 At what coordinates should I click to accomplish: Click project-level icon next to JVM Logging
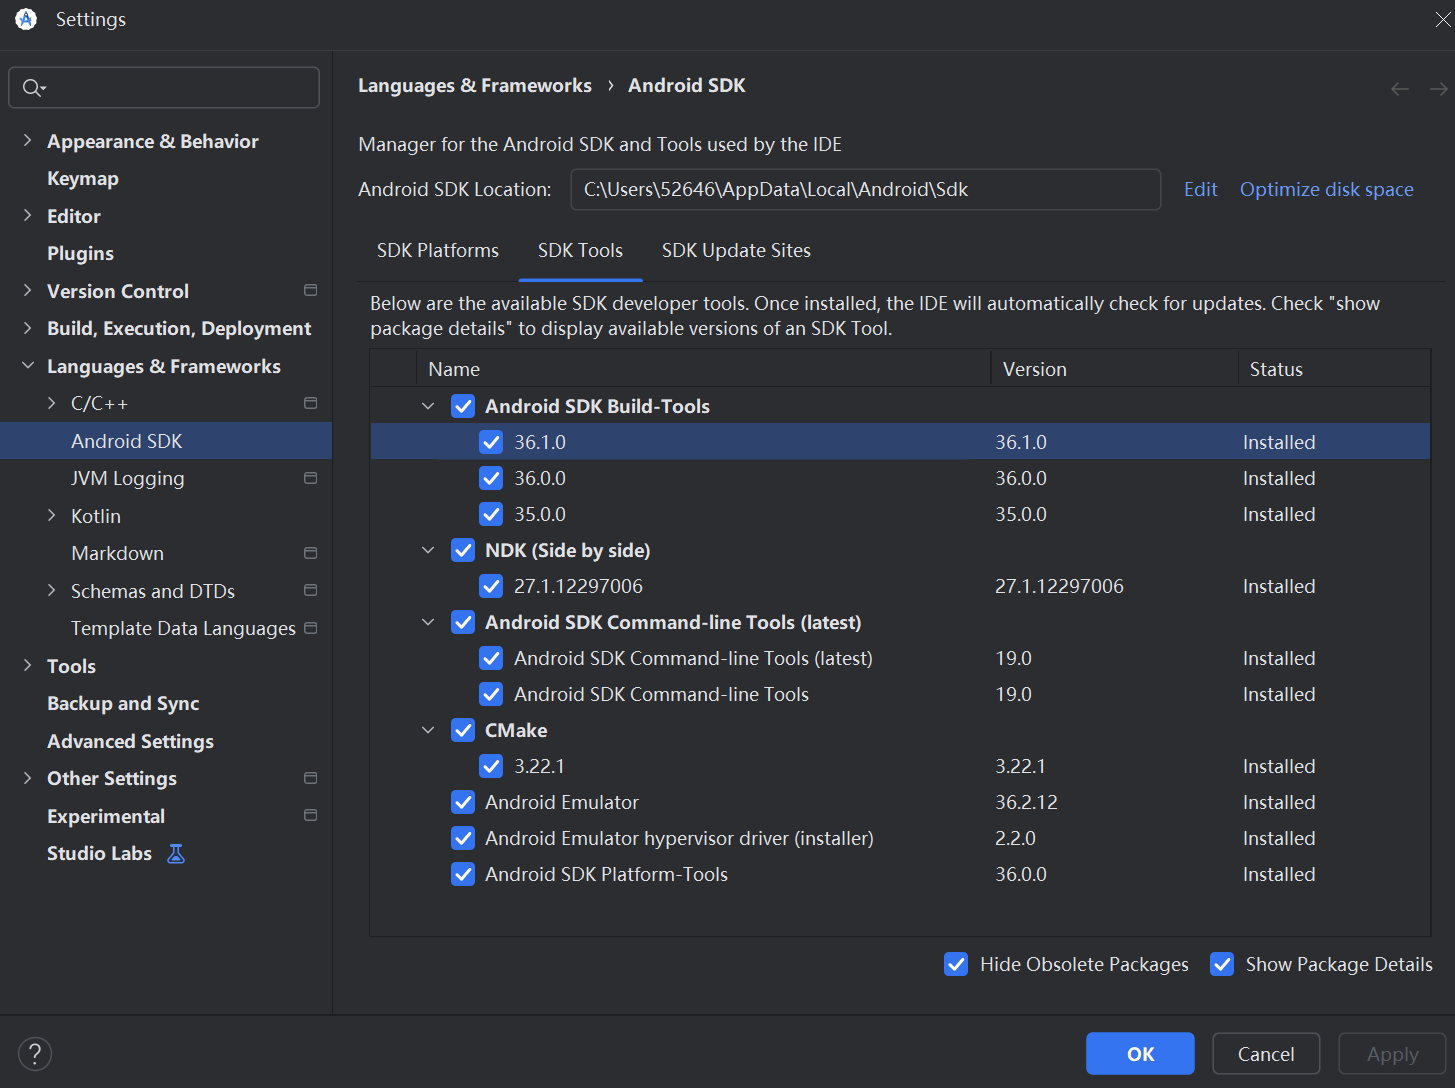[310, 478]
